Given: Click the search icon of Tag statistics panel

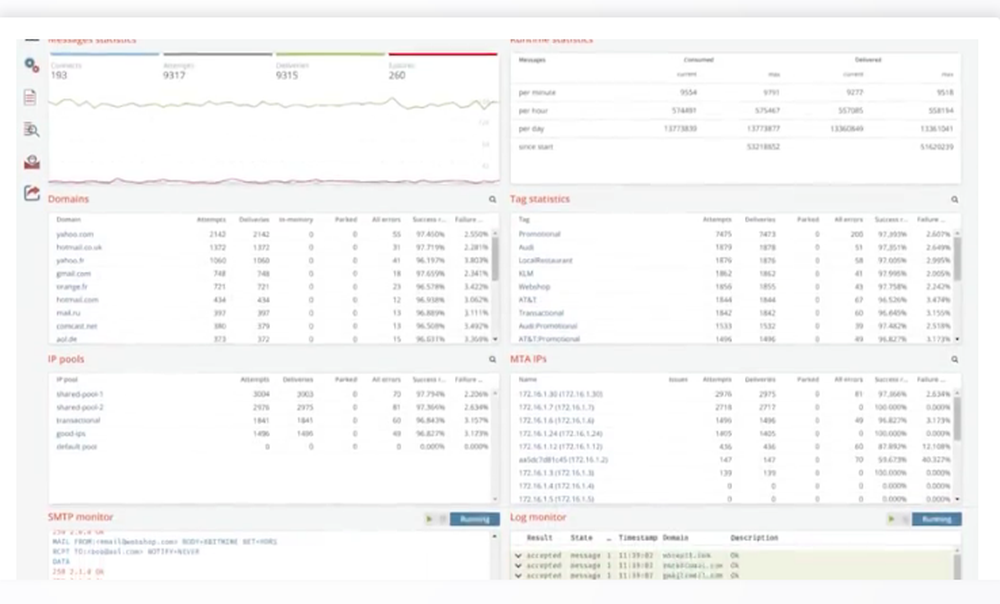Looking at the screenshot, I should pyautogui.click(x=955, y=200).
